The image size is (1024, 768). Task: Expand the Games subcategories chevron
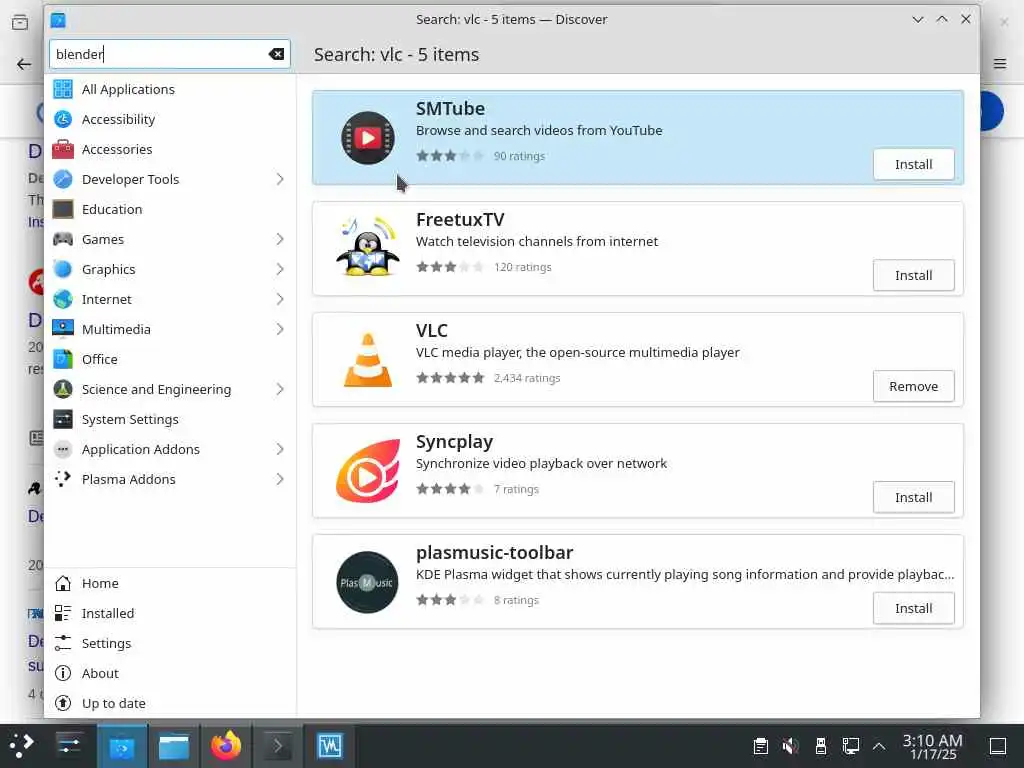point(280,239)
